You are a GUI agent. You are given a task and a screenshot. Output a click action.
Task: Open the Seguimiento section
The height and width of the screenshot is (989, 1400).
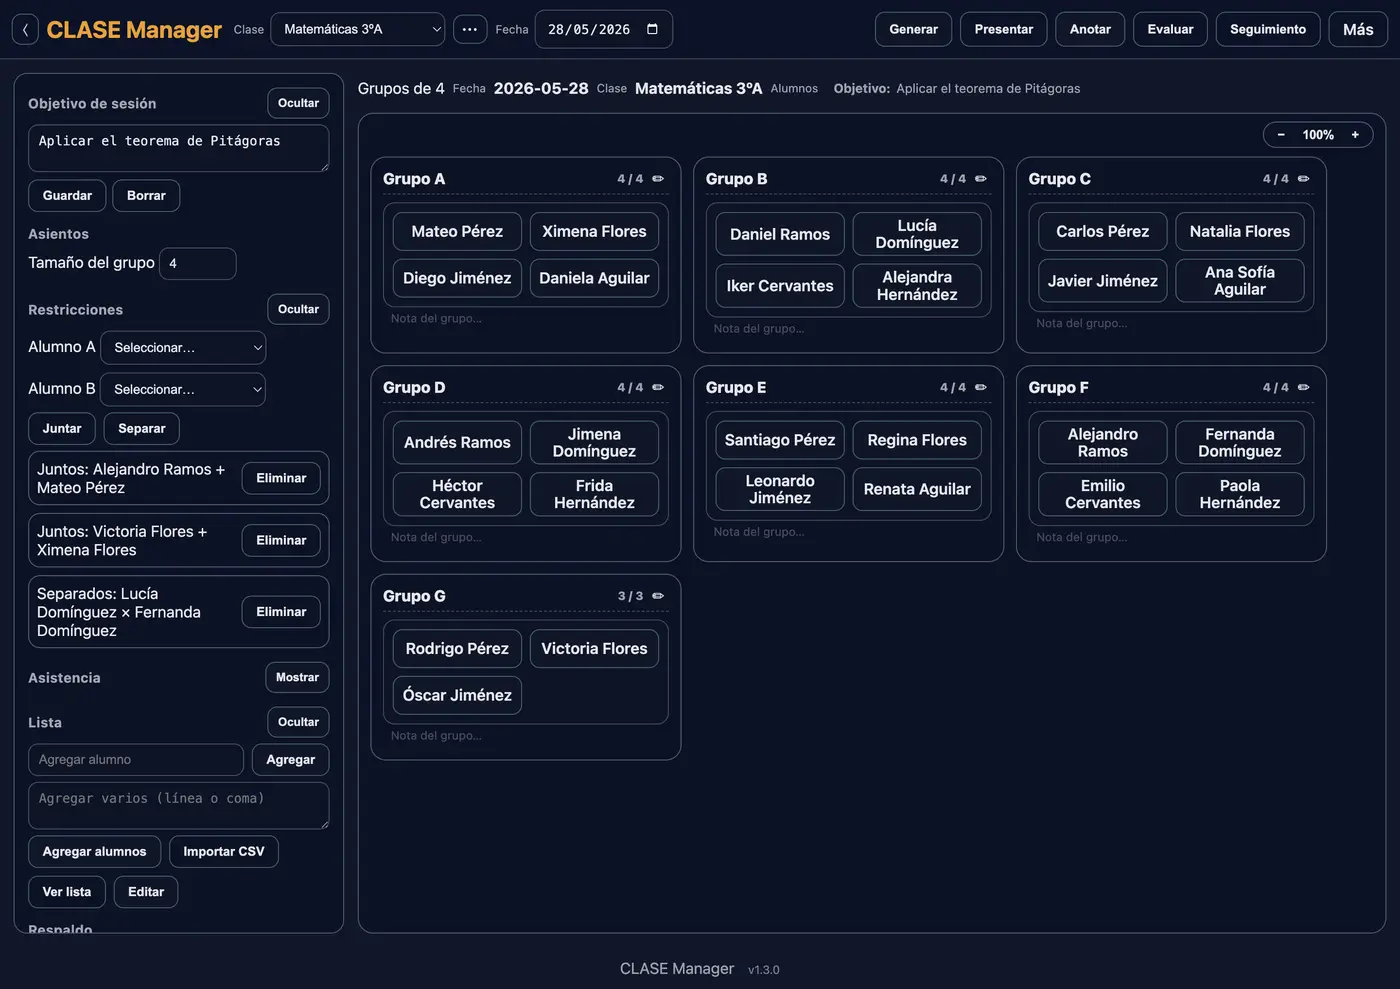[1268, 29]
